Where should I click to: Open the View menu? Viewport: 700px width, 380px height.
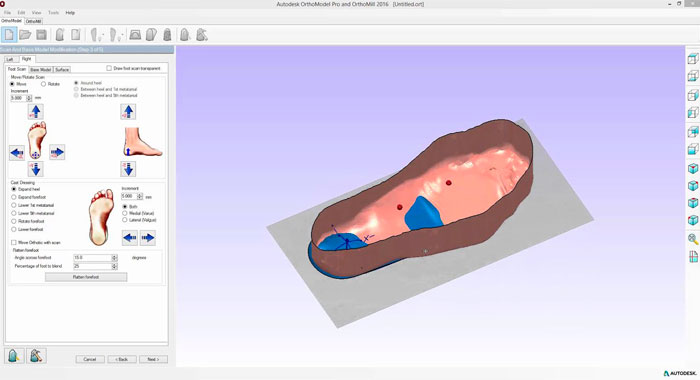(x=37, y=13)
